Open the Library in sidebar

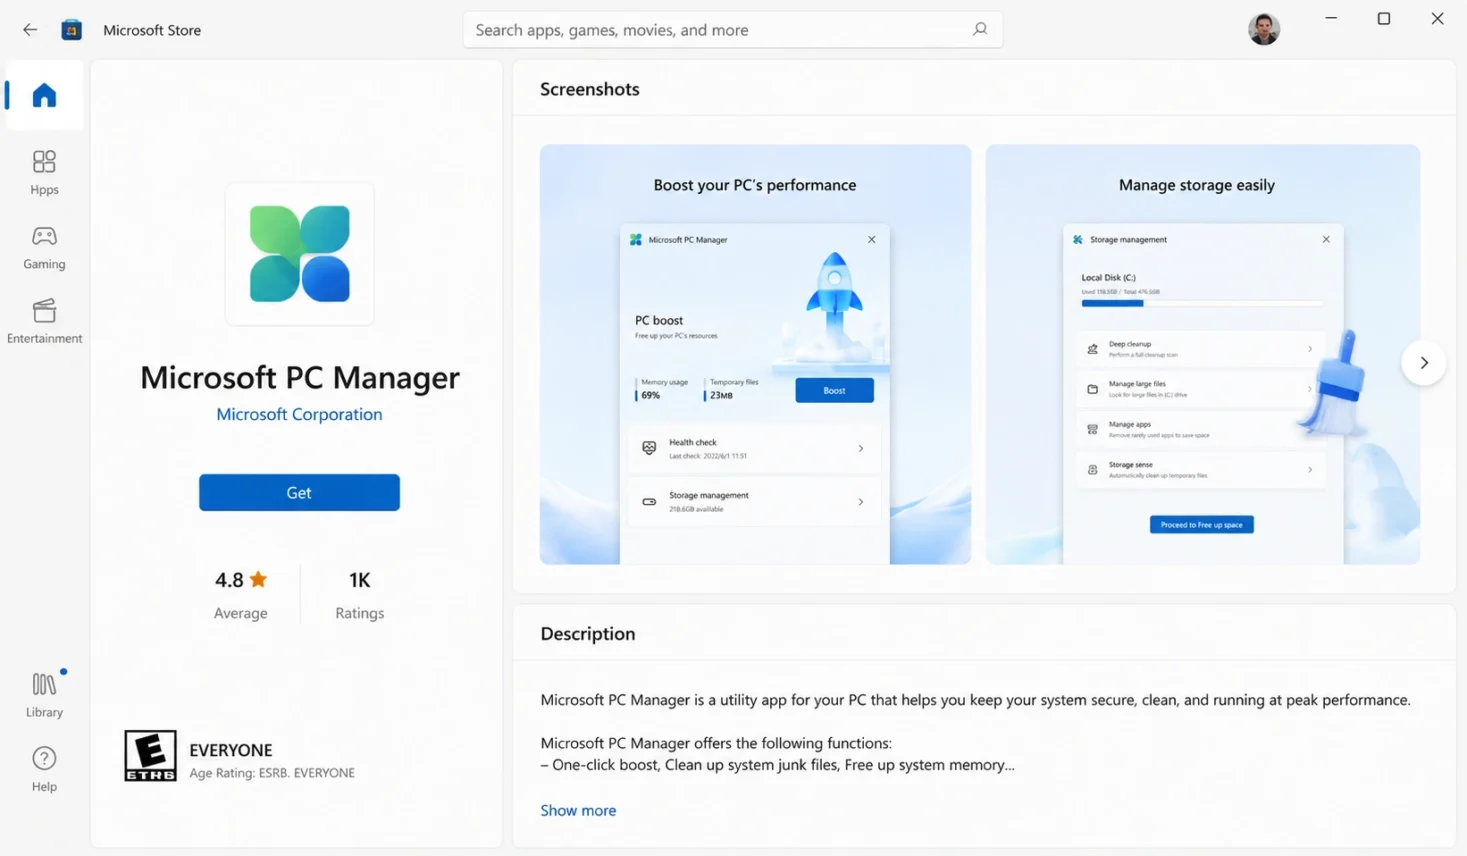[x=44, y=695]
